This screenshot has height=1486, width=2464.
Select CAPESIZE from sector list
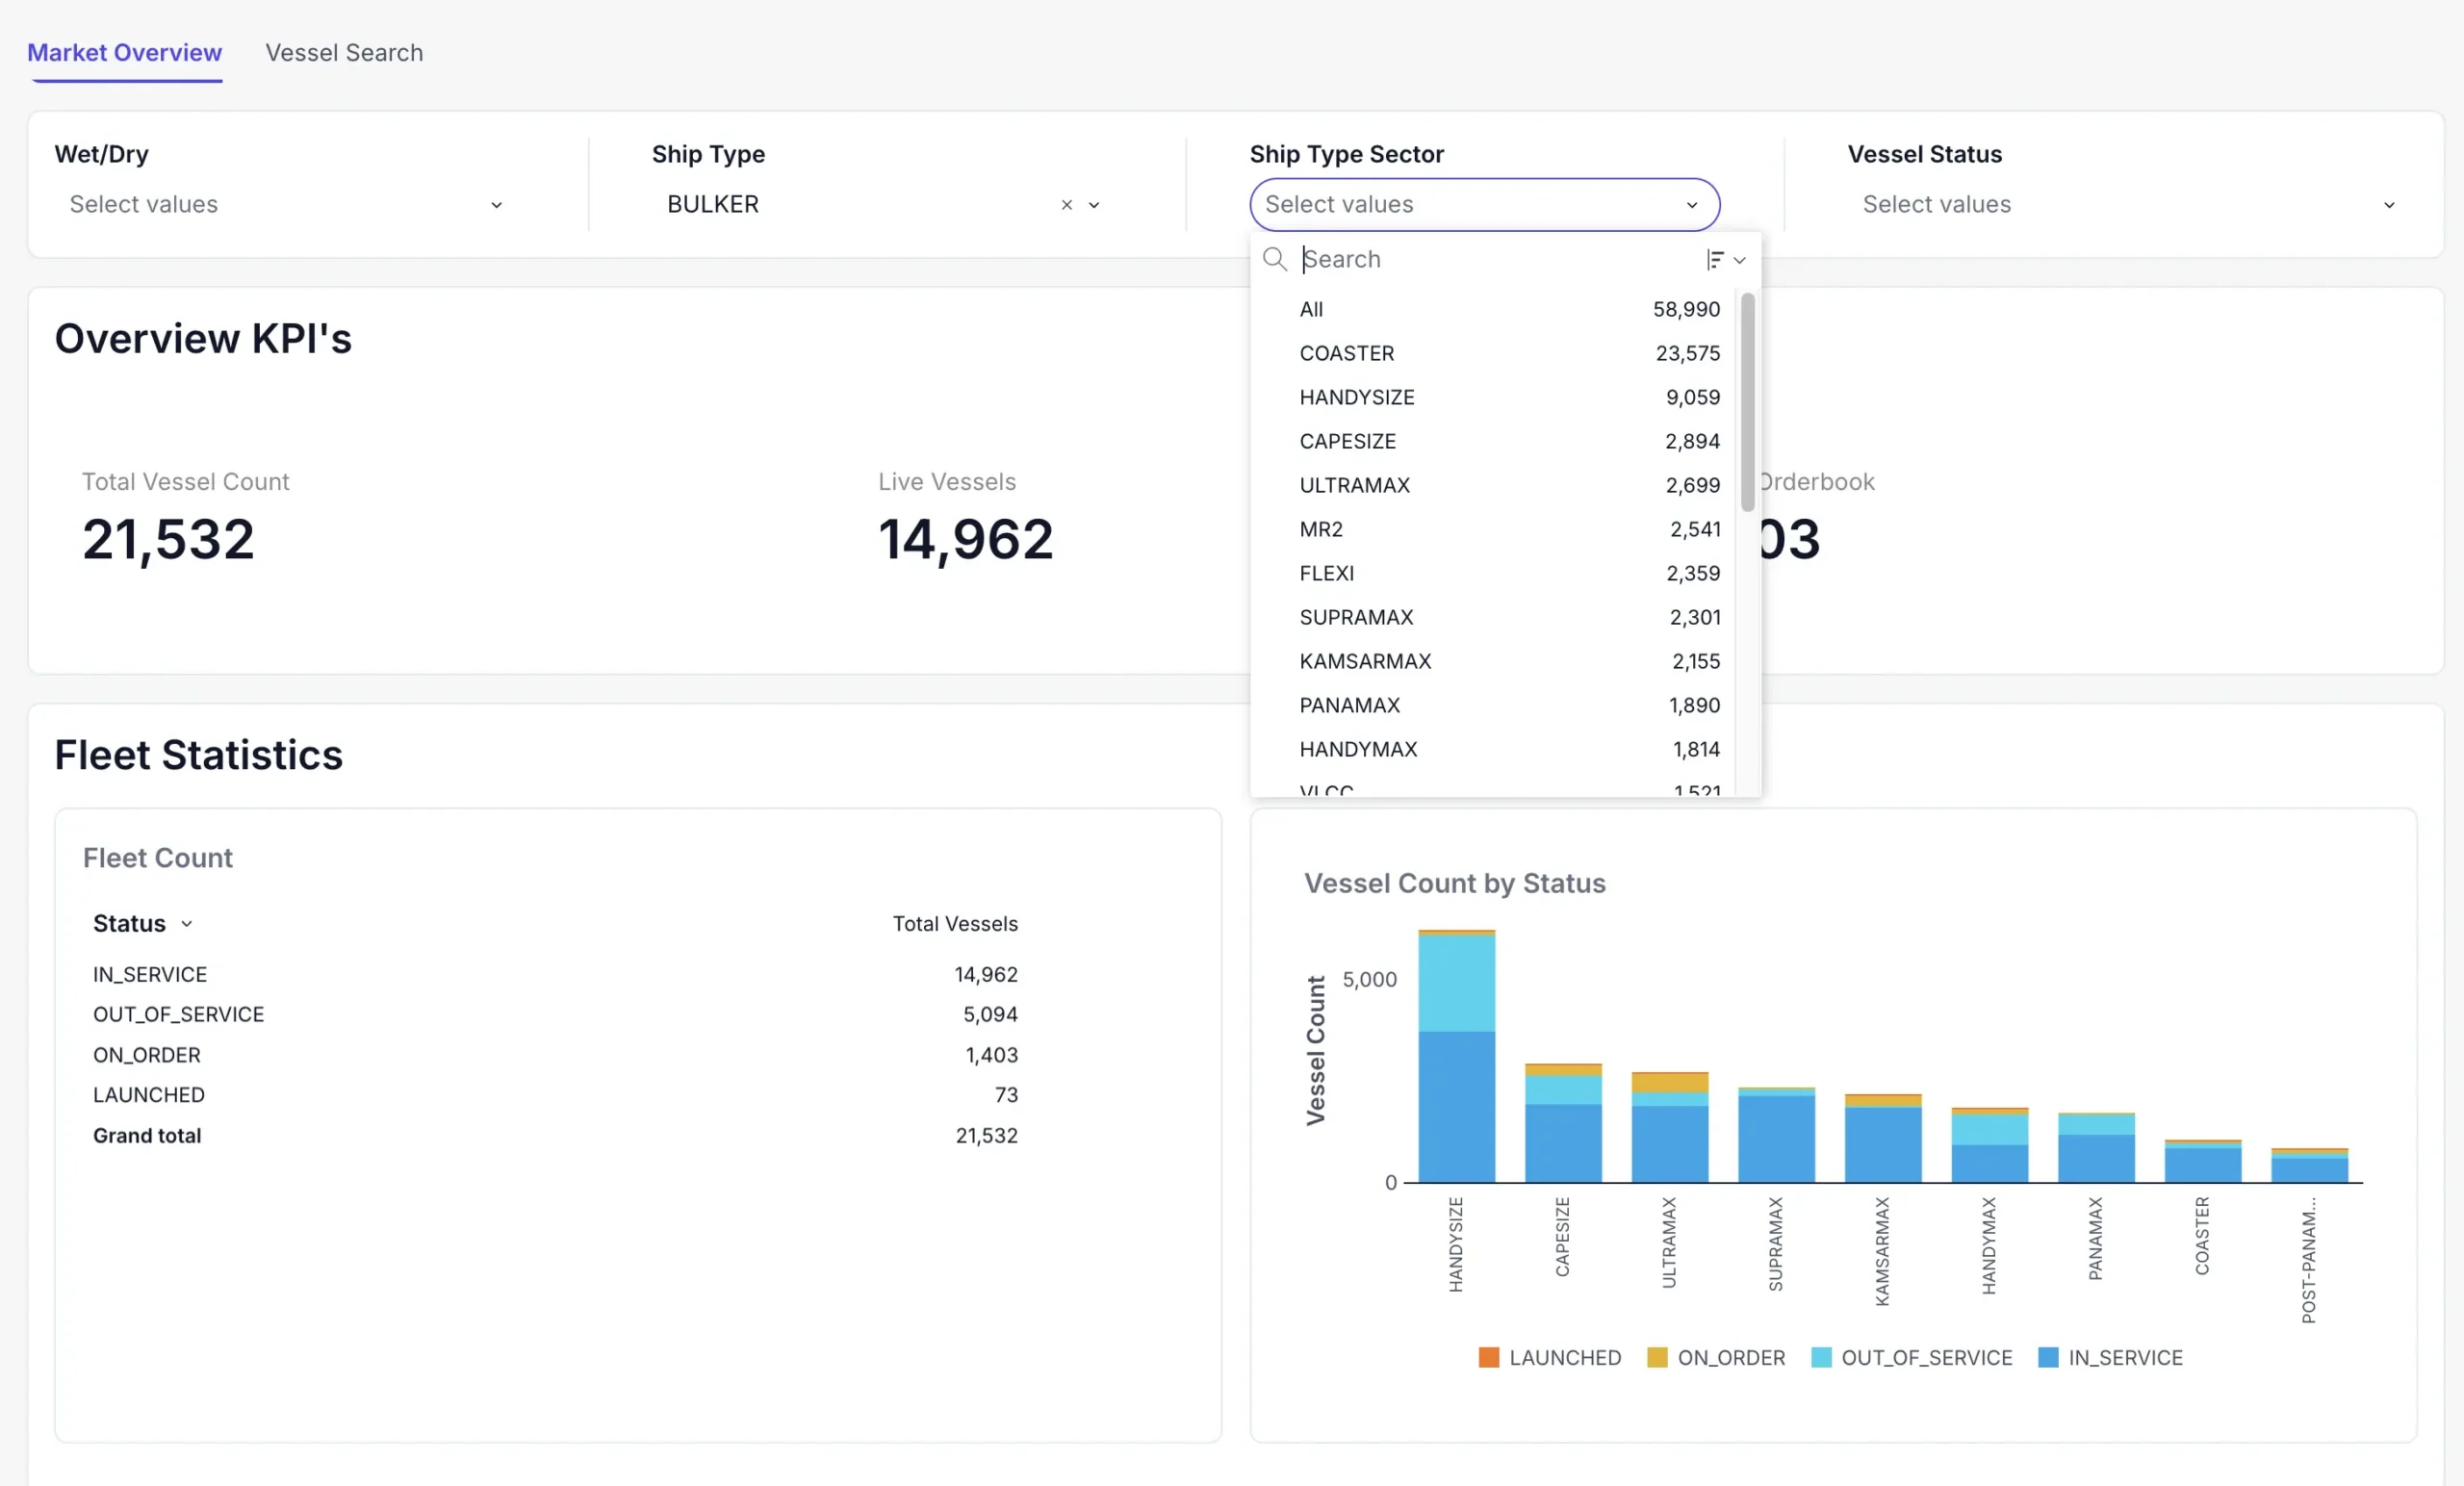(x=1494, y=441)
